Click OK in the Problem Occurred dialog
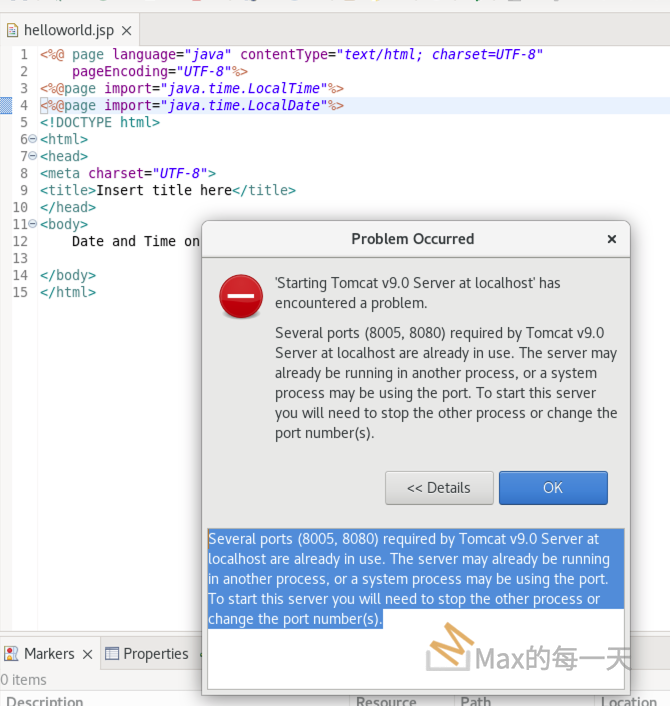The image size is (670, 706). pyautogui.click(x=553, y=488)
